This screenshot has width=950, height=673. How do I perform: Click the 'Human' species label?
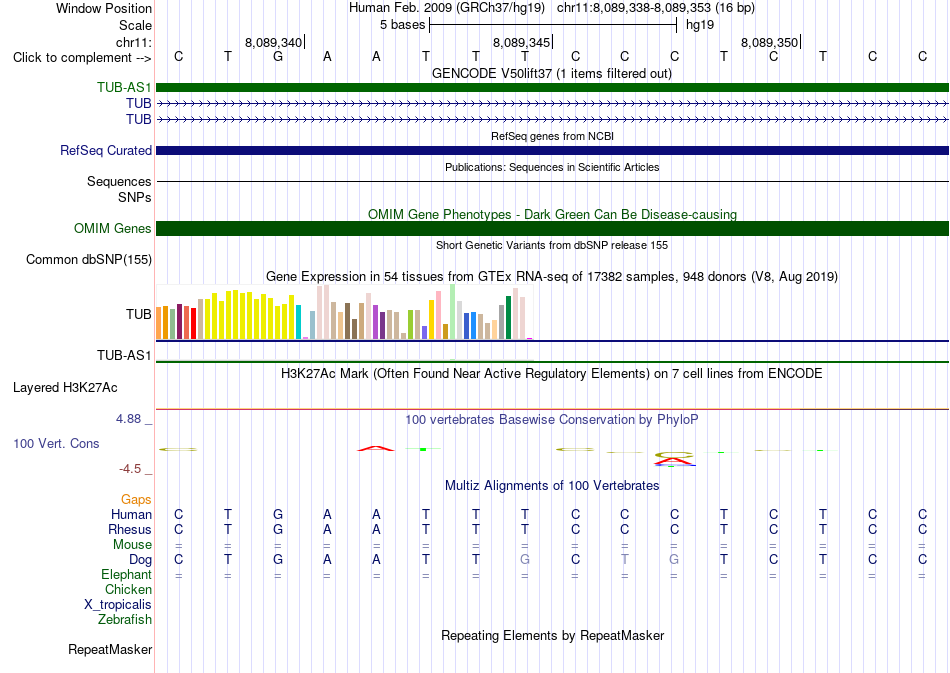coord(131,514)
